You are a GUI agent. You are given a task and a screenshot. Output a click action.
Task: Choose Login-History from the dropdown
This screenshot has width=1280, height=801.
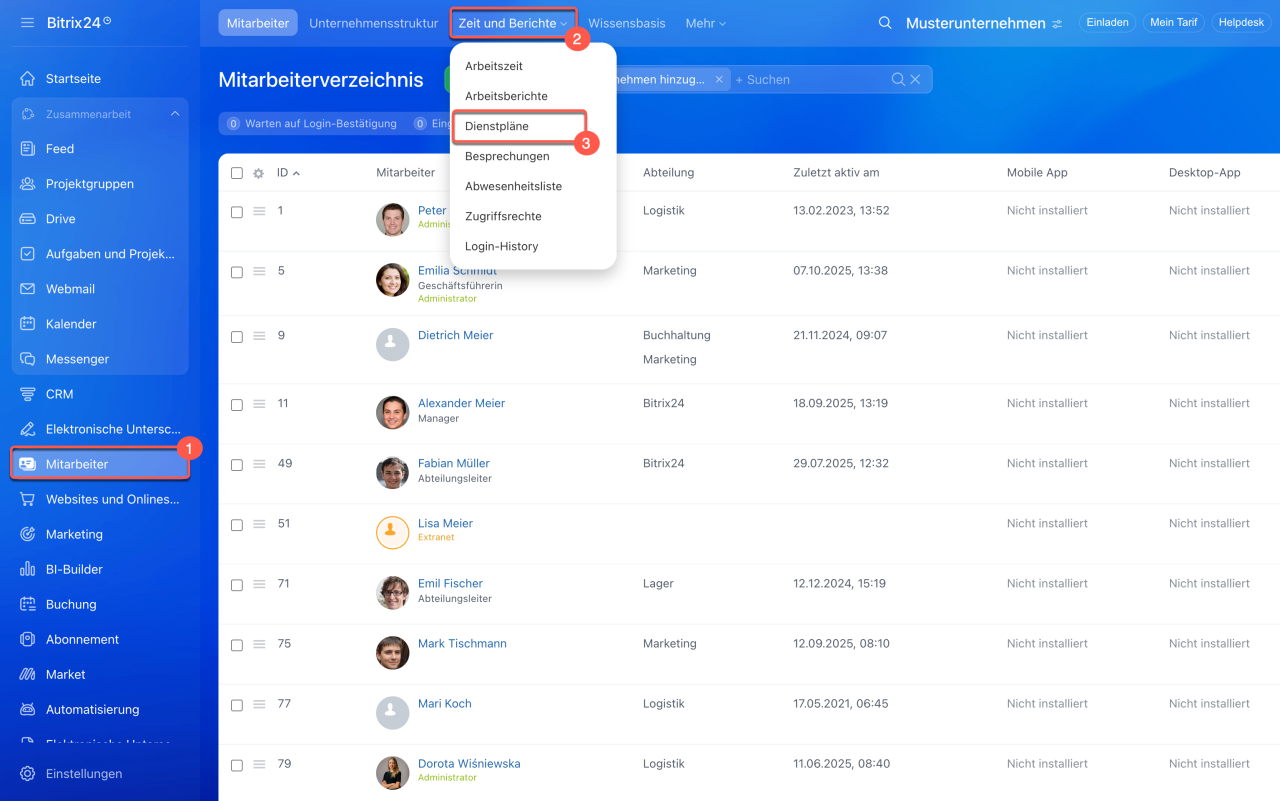coord(502,246)
